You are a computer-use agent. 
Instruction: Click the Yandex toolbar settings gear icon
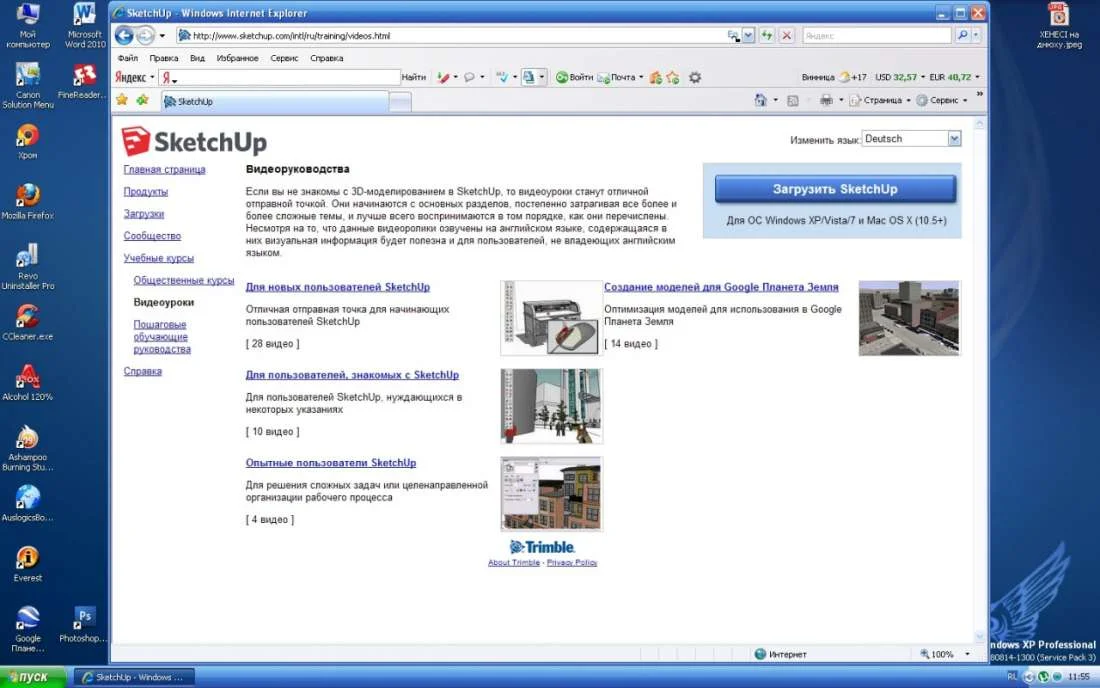695,77
